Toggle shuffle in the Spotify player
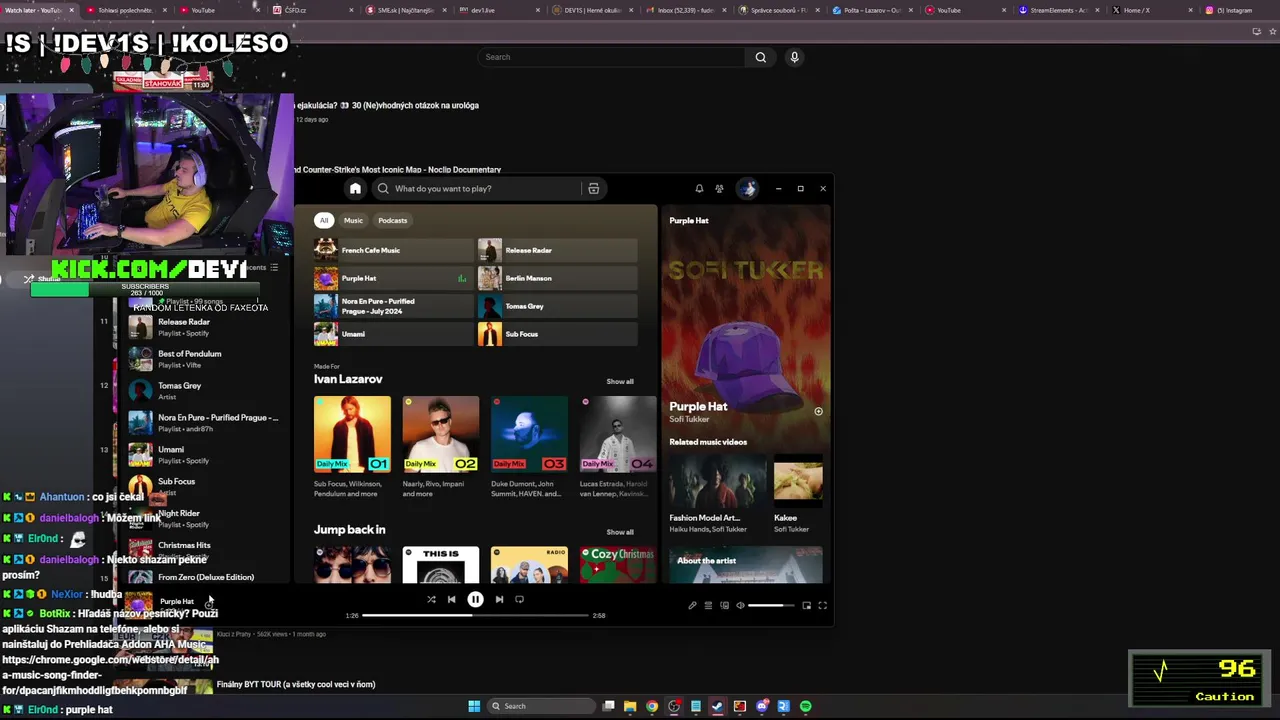The image size is (1280, 720). 431,599
